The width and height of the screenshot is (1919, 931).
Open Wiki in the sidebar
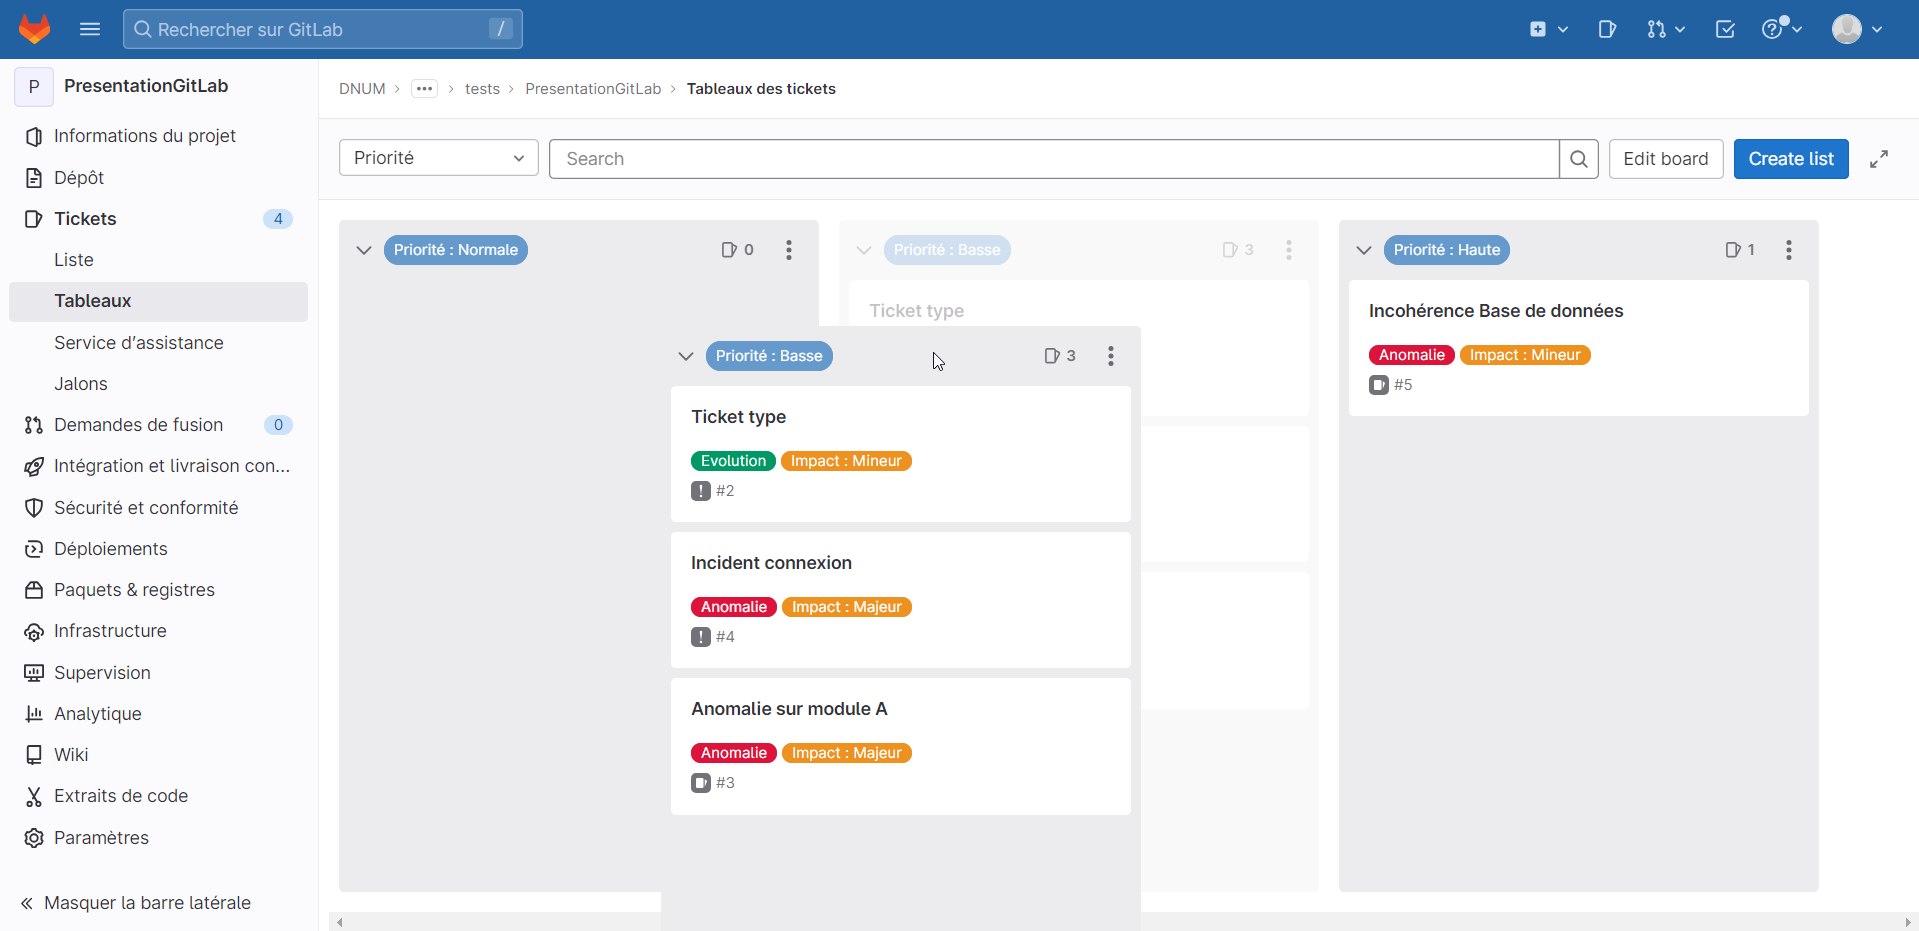pos(71,755)
